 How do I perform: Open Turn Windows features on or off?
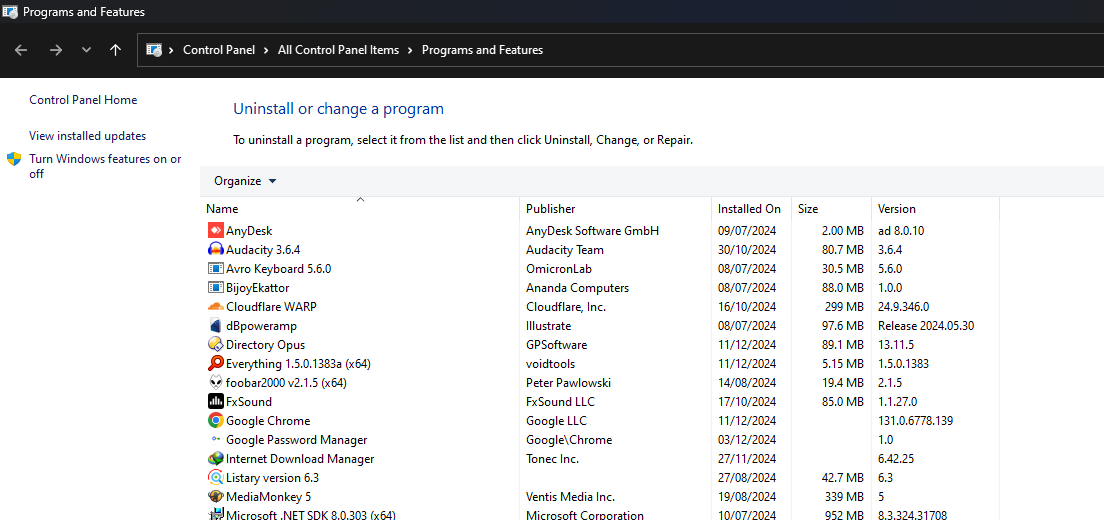[105, 166]
